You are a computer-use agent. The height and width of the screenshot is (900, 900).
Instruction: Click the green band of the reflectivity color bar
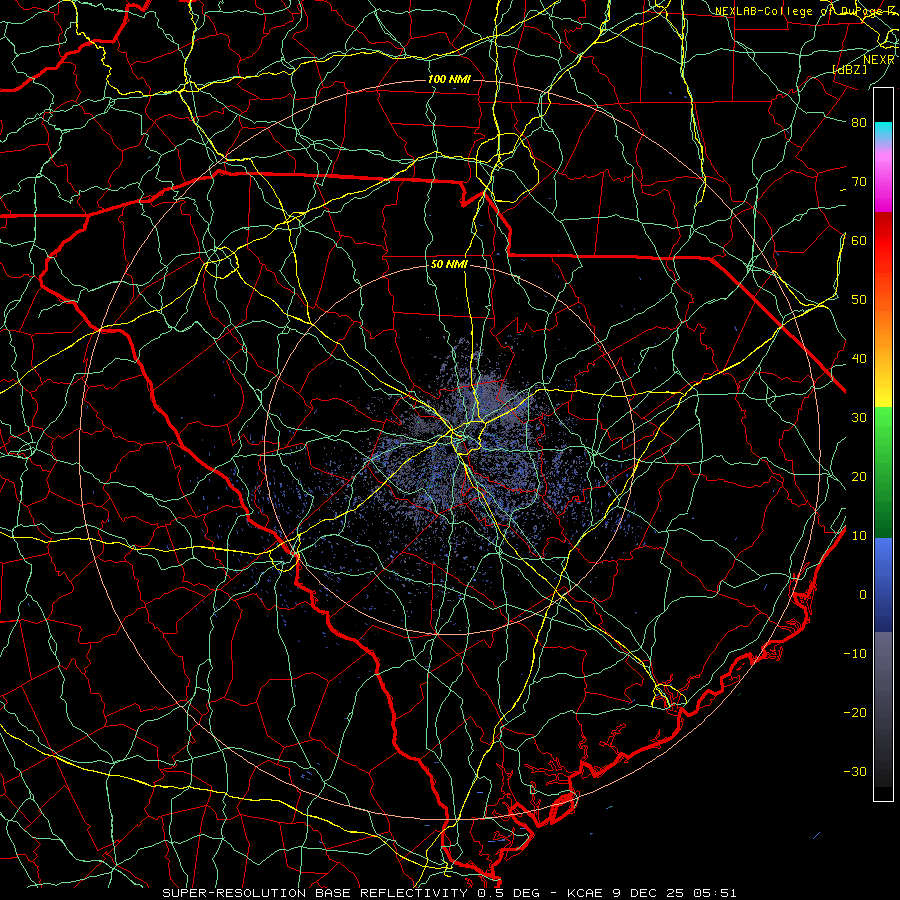[x=883, y=472]
